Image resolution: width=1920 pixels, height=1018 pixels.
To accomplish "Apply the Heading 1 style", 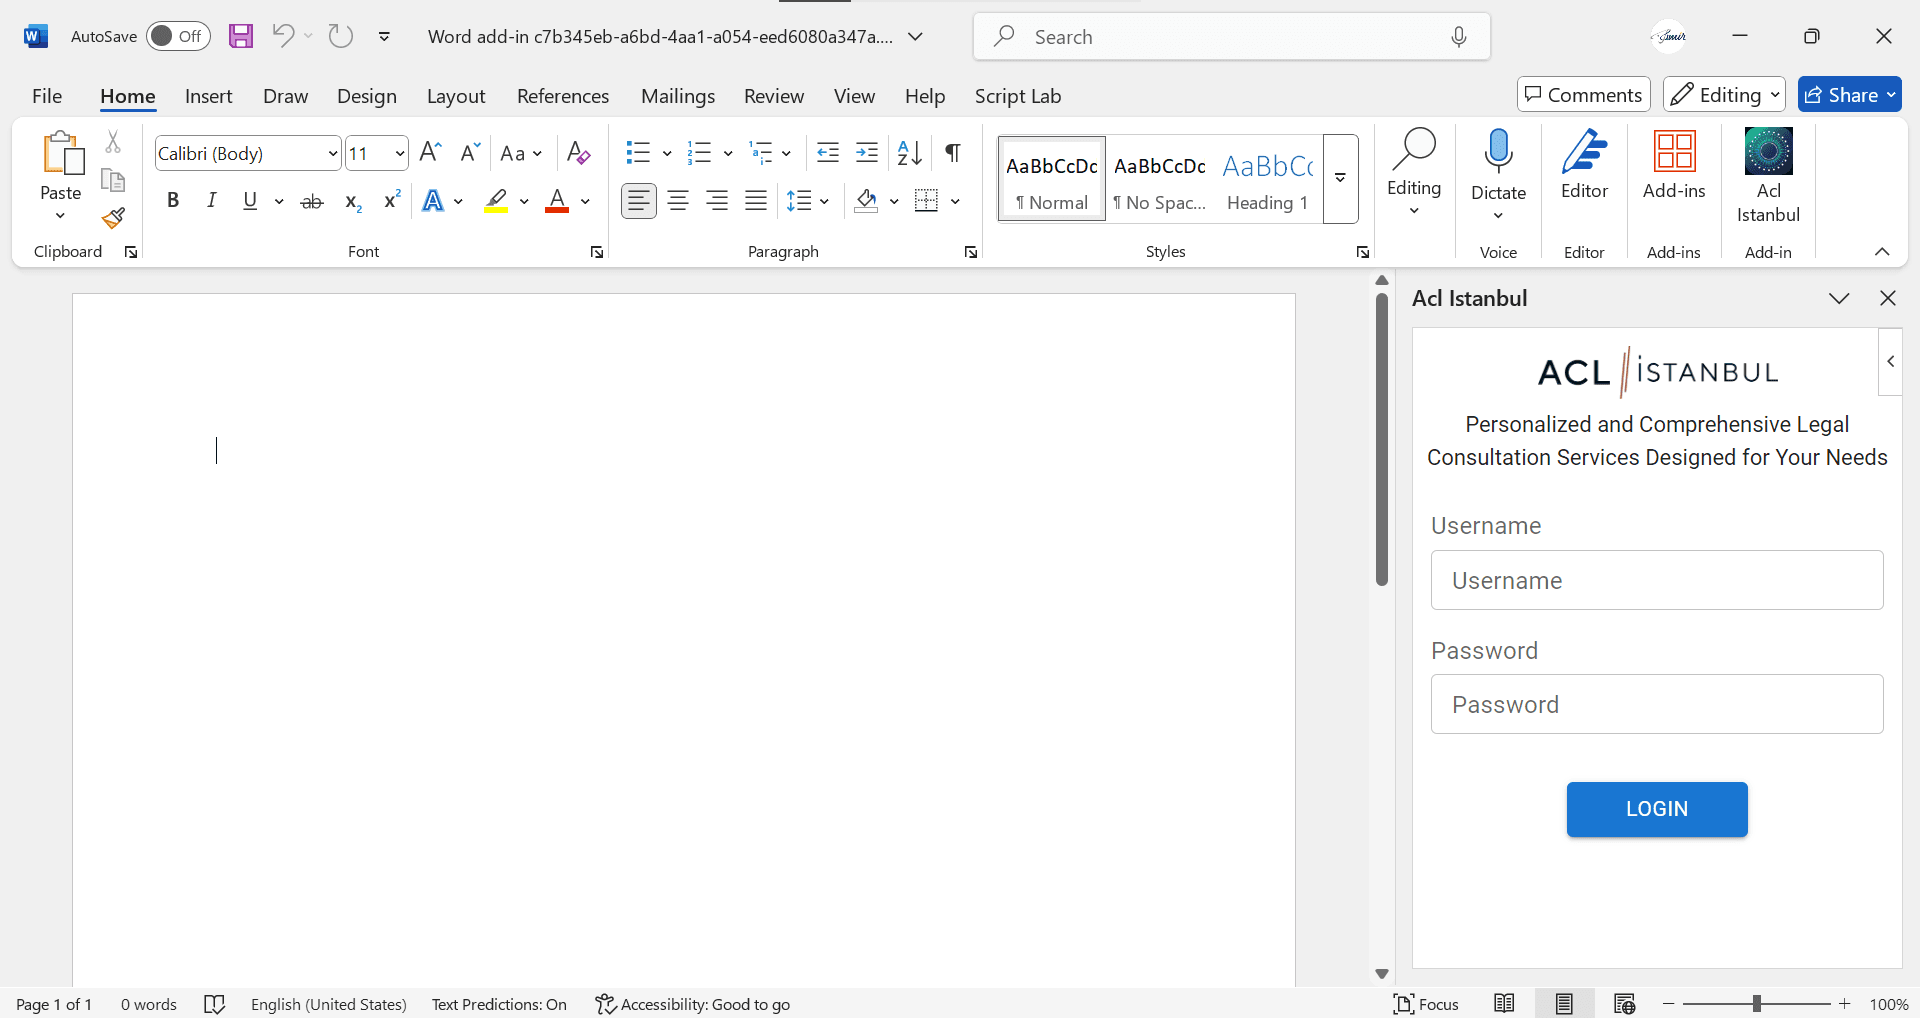I will click(1267, 179).
